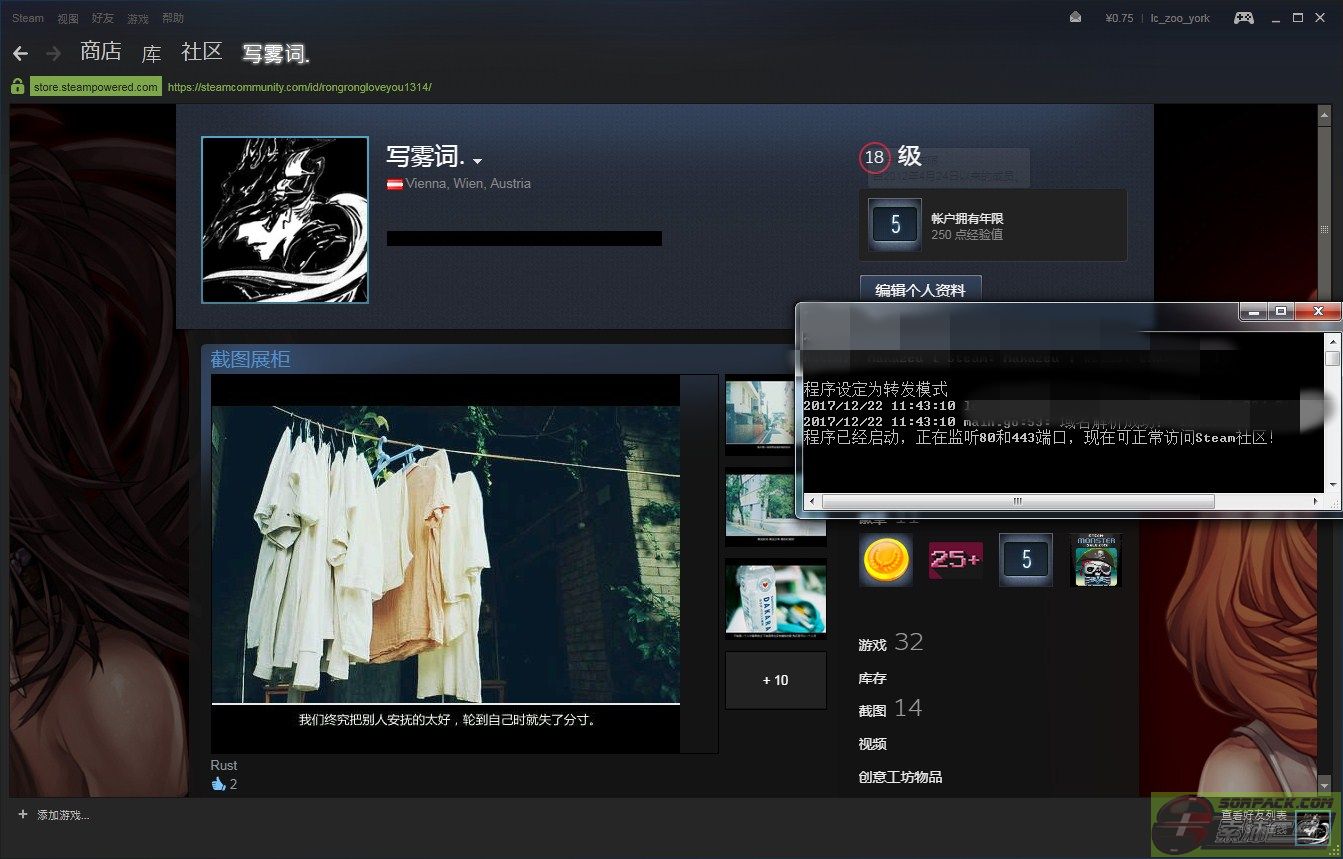Minimize the console window
The height and width of the screenshot is (859, 1343).
[1253, 312]
